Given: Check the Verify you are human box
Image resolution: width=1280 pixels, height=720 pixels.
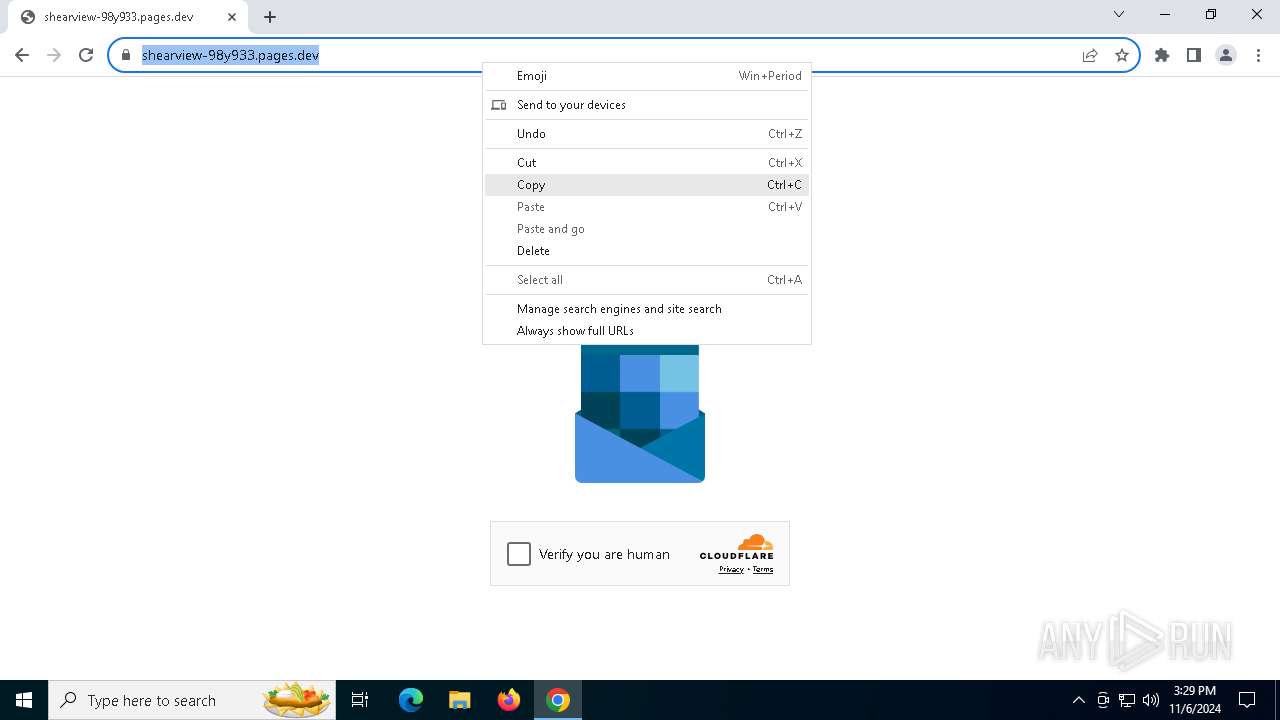Looking at the screenshot, I should pyautogui.click(x=519, y=554).
